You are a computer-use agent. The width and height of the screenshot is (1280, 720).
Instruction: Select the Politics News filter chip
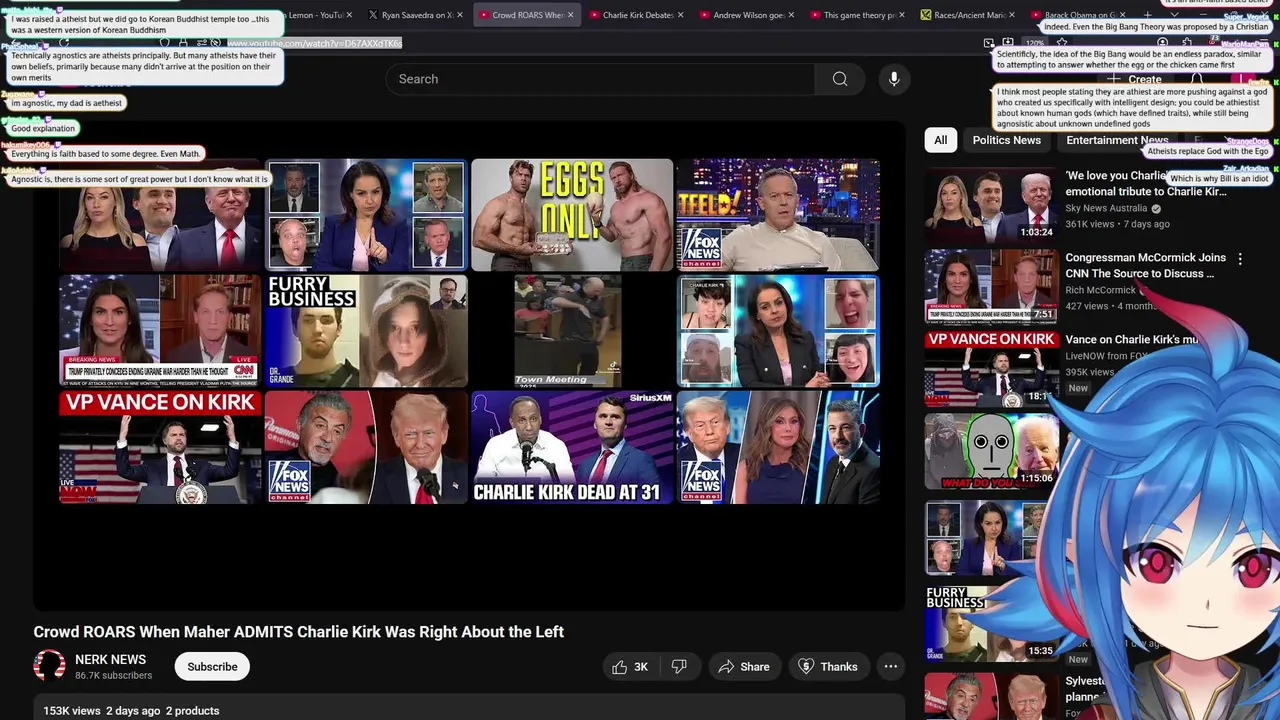point(1006,140)
